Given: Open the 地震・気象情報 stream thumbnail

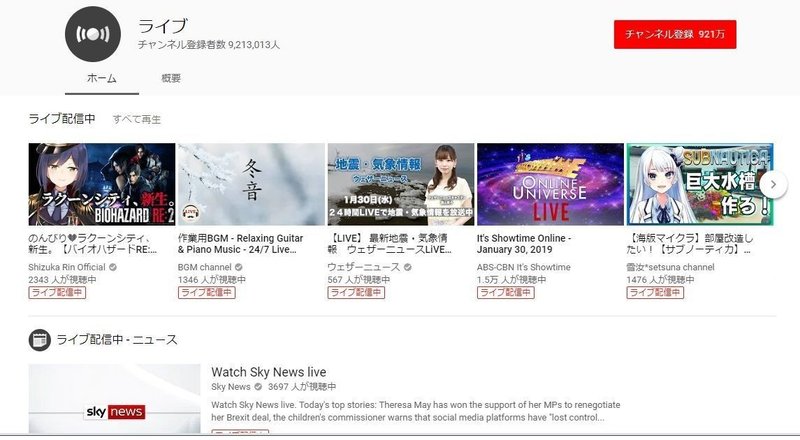Looking at the screenshot, I should click(x=401, y=184).
